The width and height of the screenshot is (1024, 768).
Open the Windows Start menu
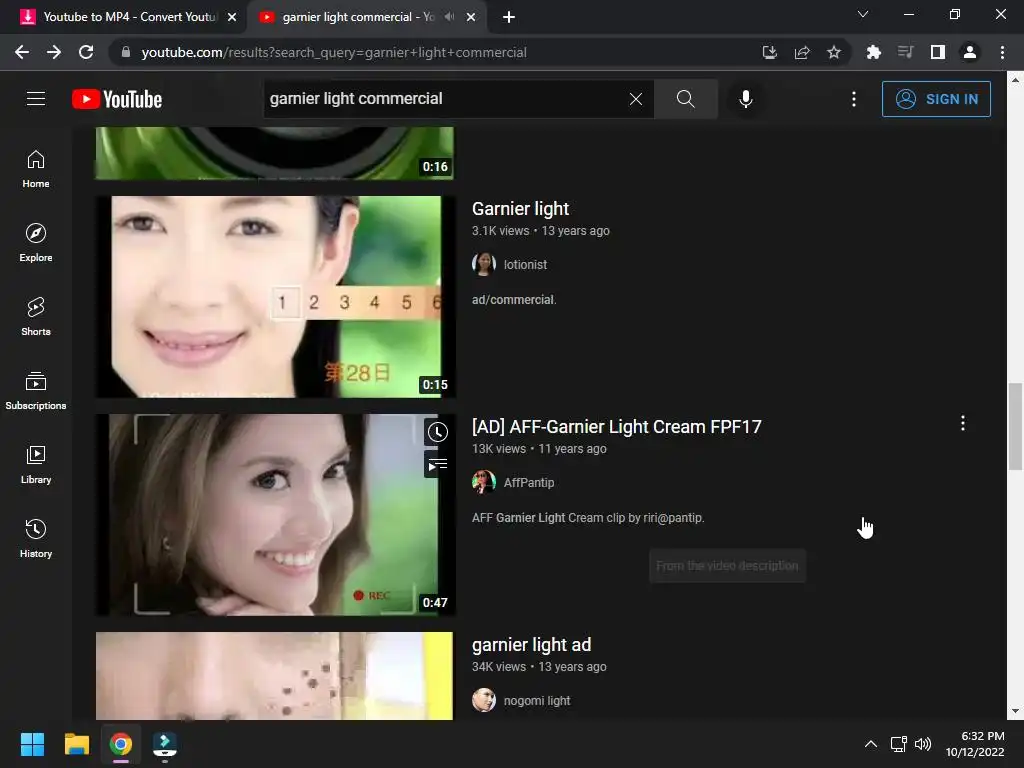coord(33,744)
